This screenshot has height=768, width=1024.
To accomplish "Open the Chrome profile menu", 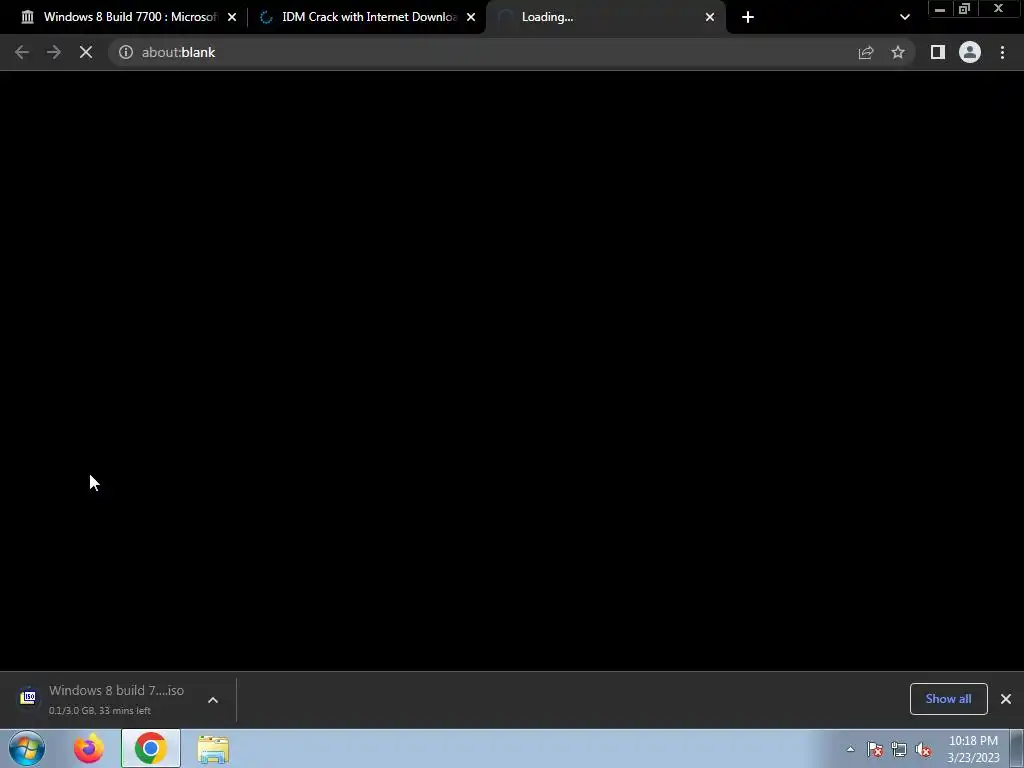I will (970, 52).
